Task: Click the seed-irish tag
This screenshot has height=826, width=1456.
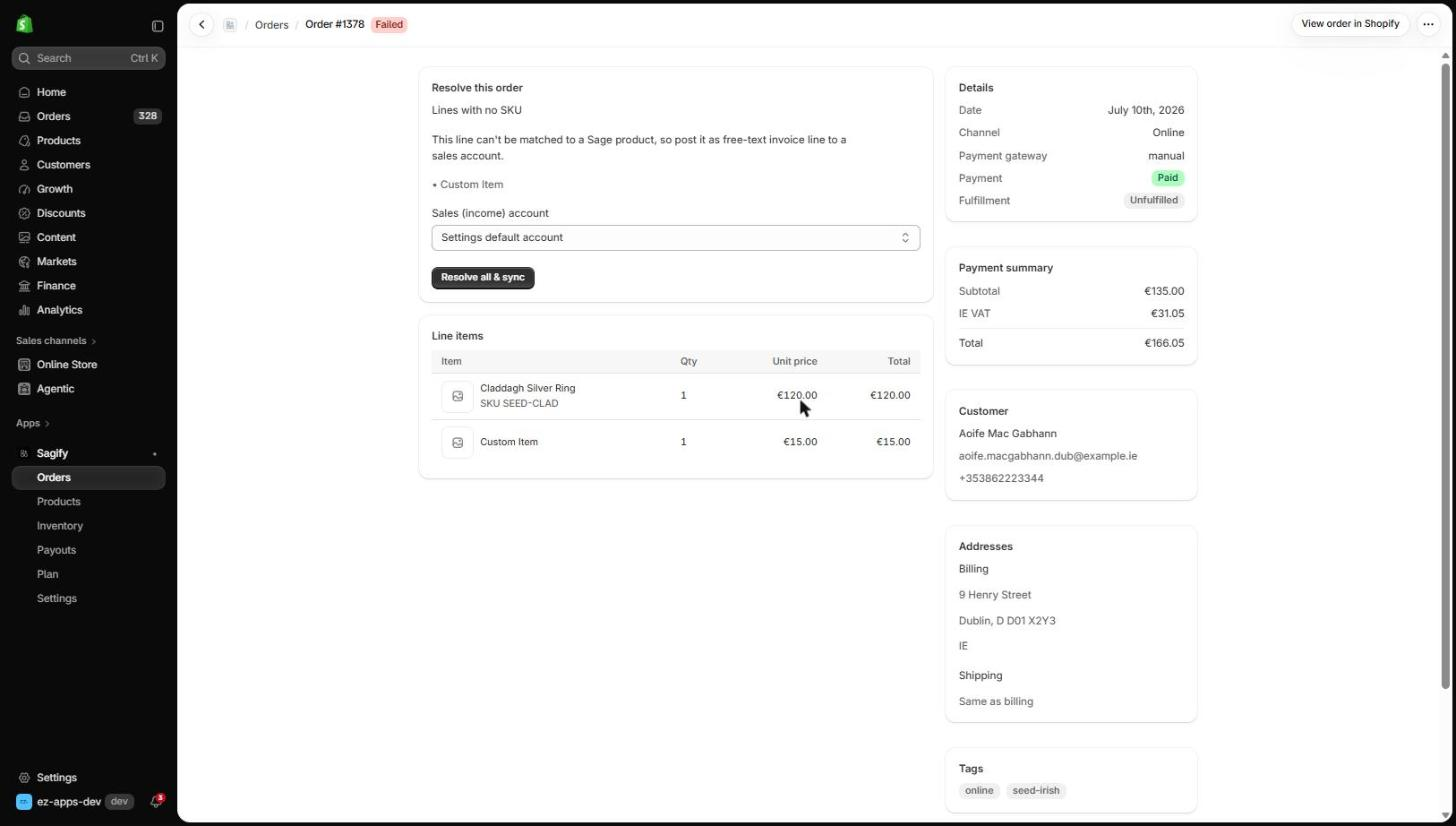Action: click(1036, 791)
